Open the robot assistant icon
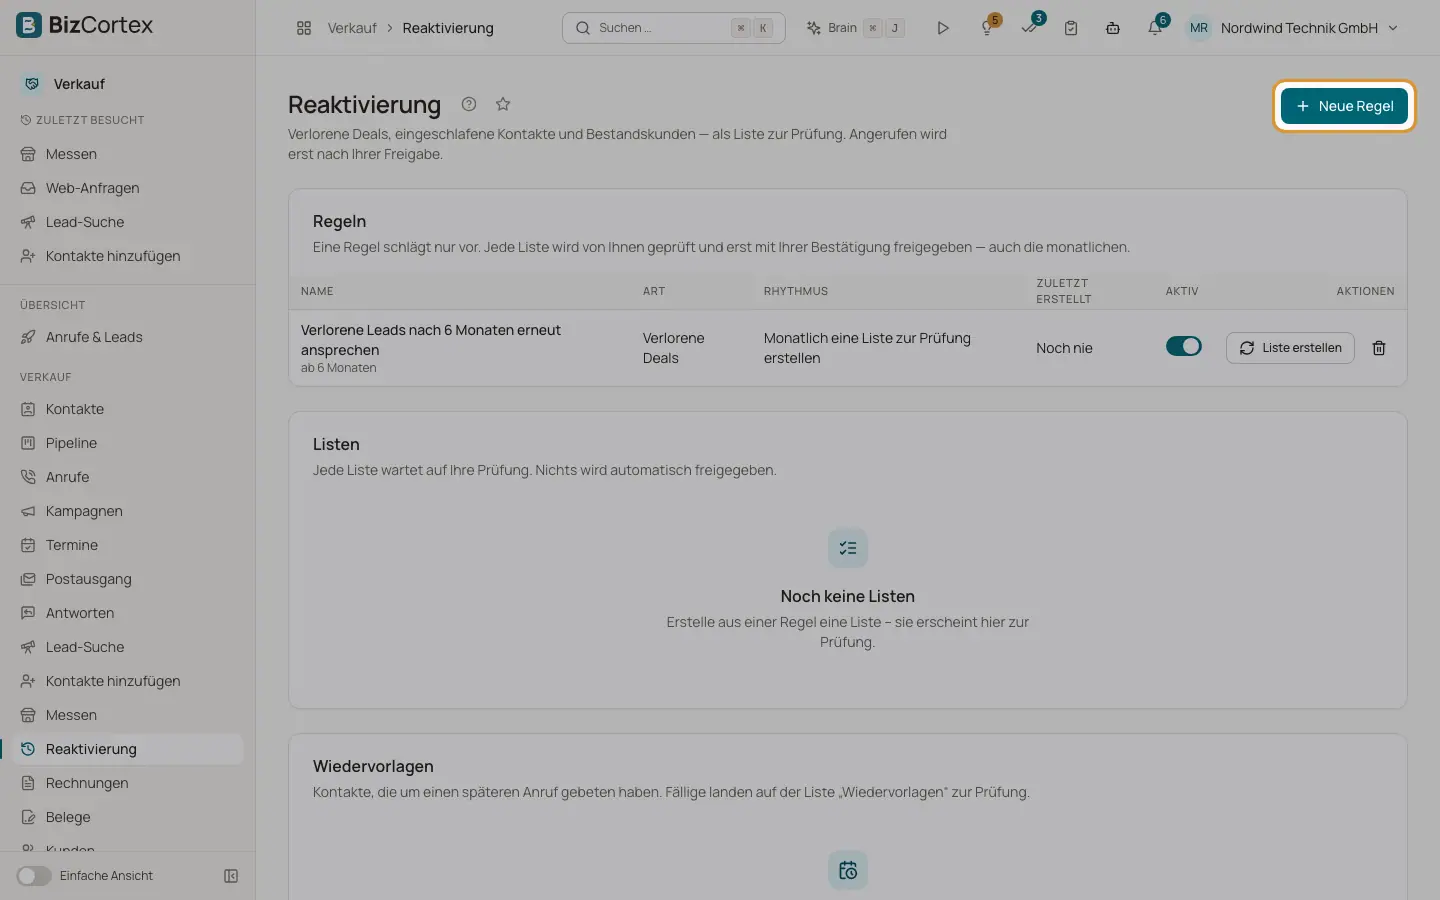The height and width of the screenshot is (900, 1440). click(1113, 28)
